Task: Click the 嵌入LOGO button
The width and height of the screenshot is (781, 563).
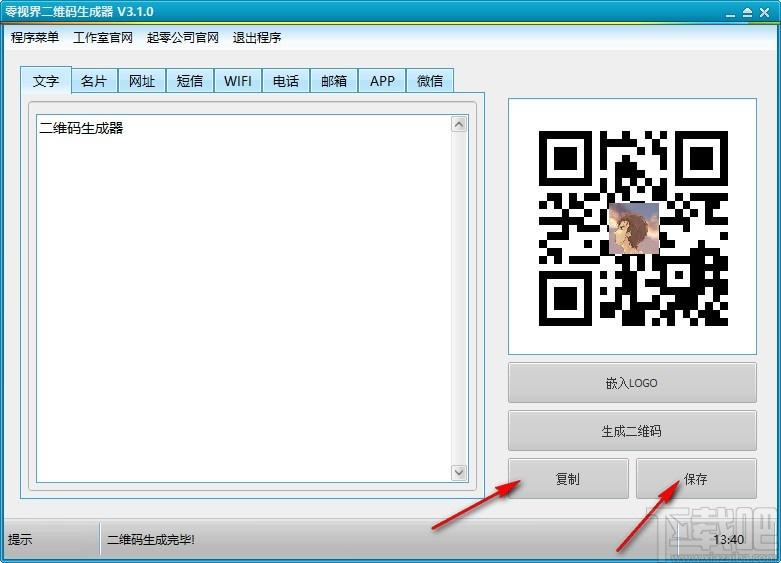Action: pos(632,383)
